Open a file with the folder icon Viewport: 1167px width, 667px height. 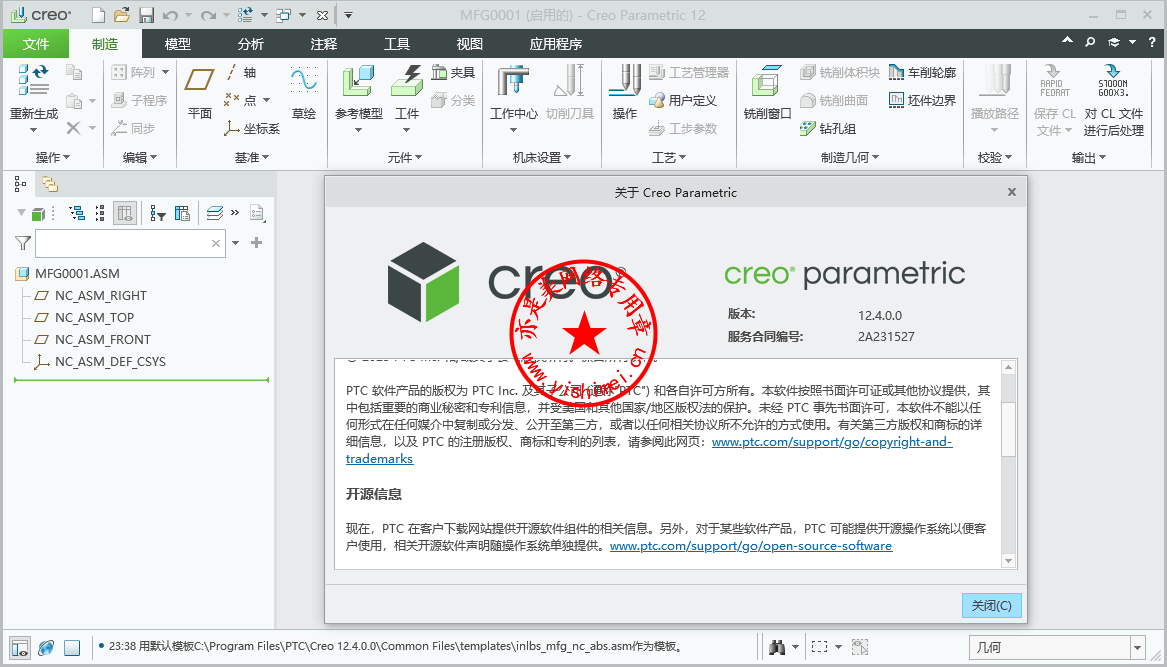122,15
